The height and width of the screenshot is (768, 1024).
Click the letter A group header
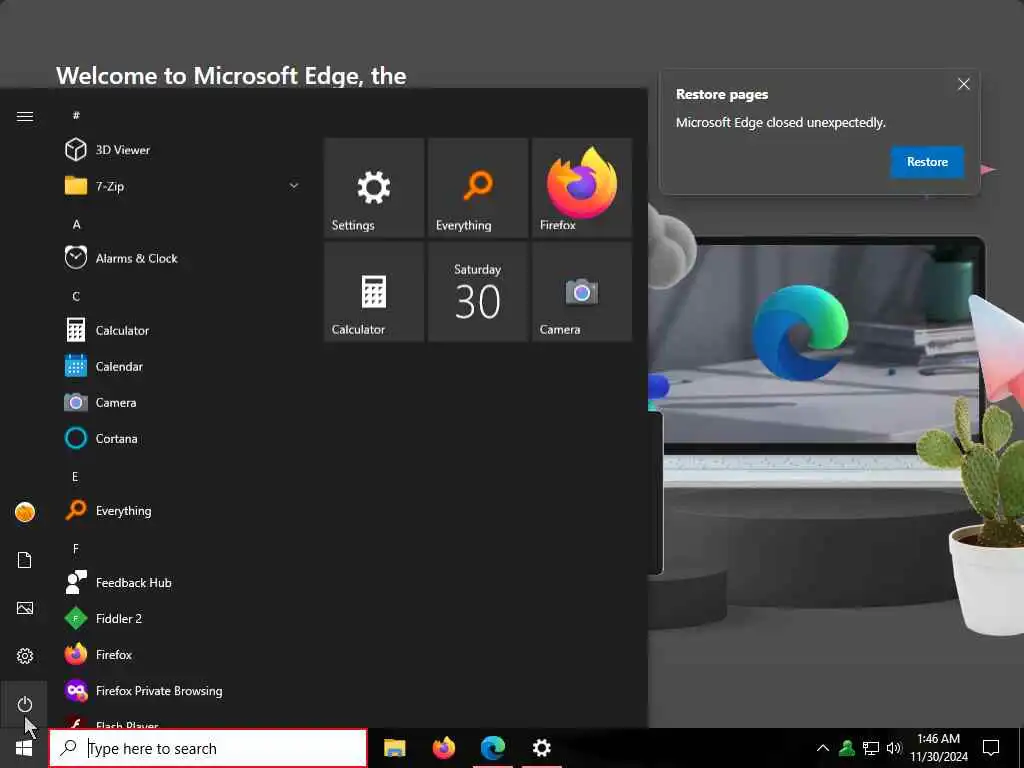(76, 224)
